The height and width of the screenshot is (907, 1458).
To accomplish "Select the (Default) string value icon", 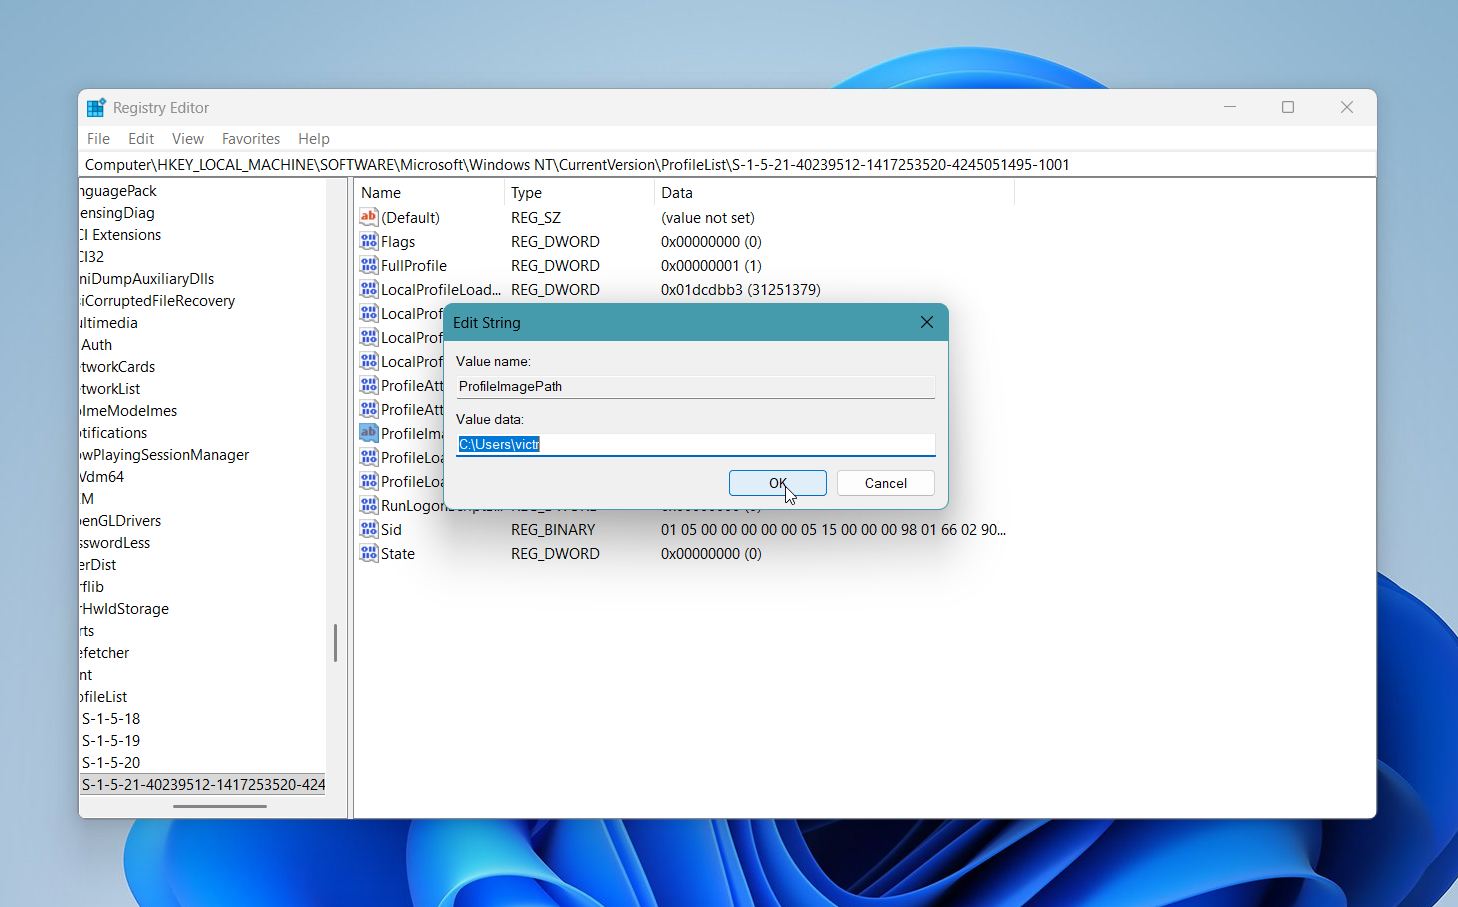I will coord(369,217).
